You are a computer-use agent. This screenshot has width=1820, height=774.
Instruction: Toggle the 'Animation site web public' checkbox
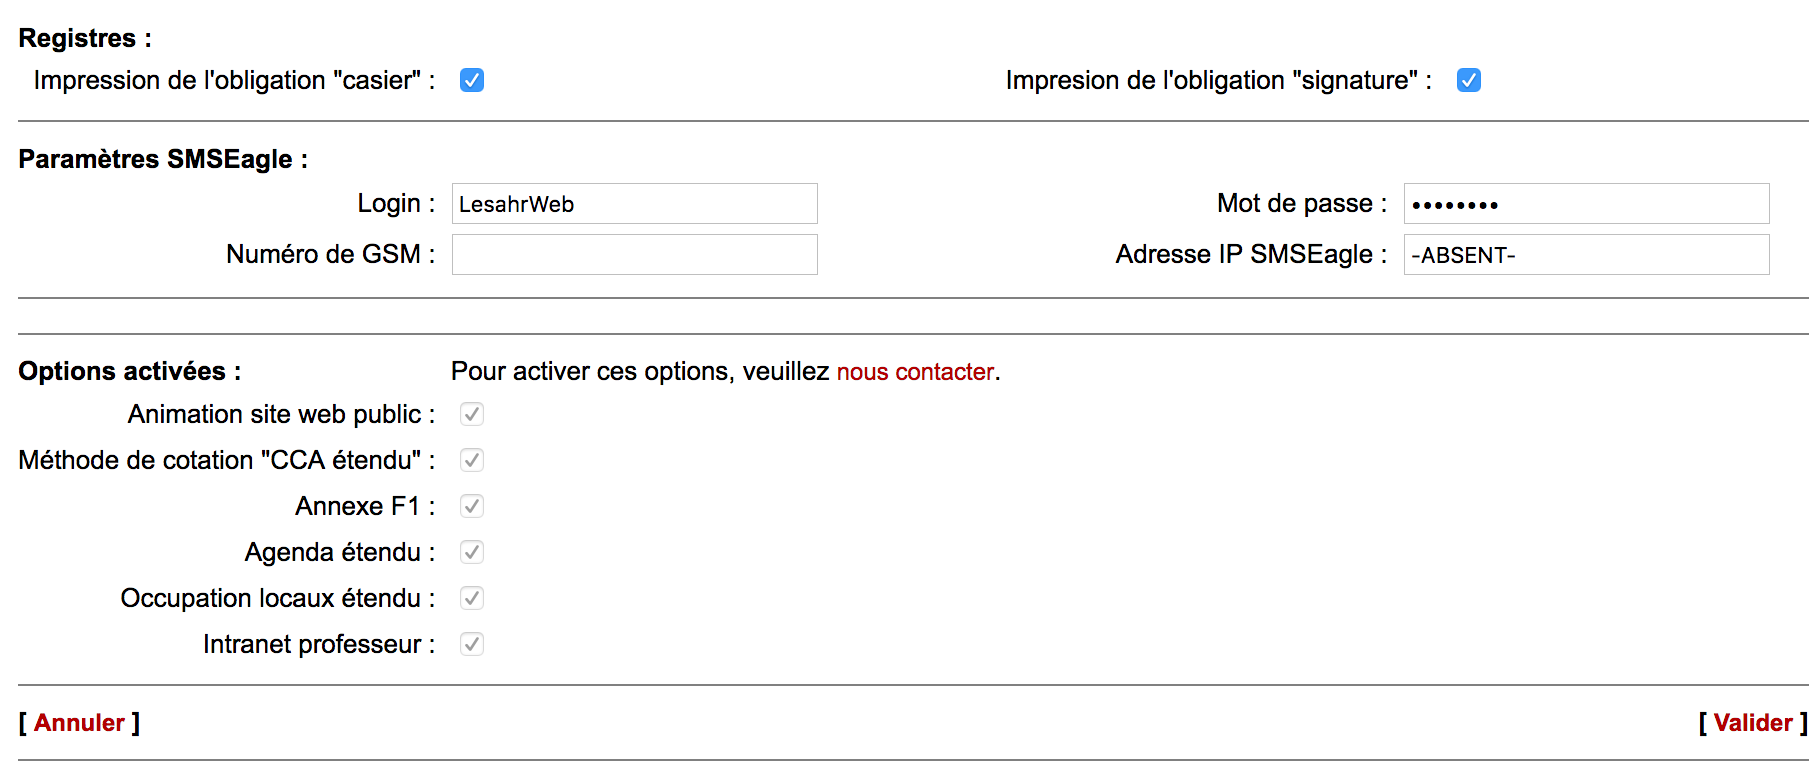[x=472, y=414]
